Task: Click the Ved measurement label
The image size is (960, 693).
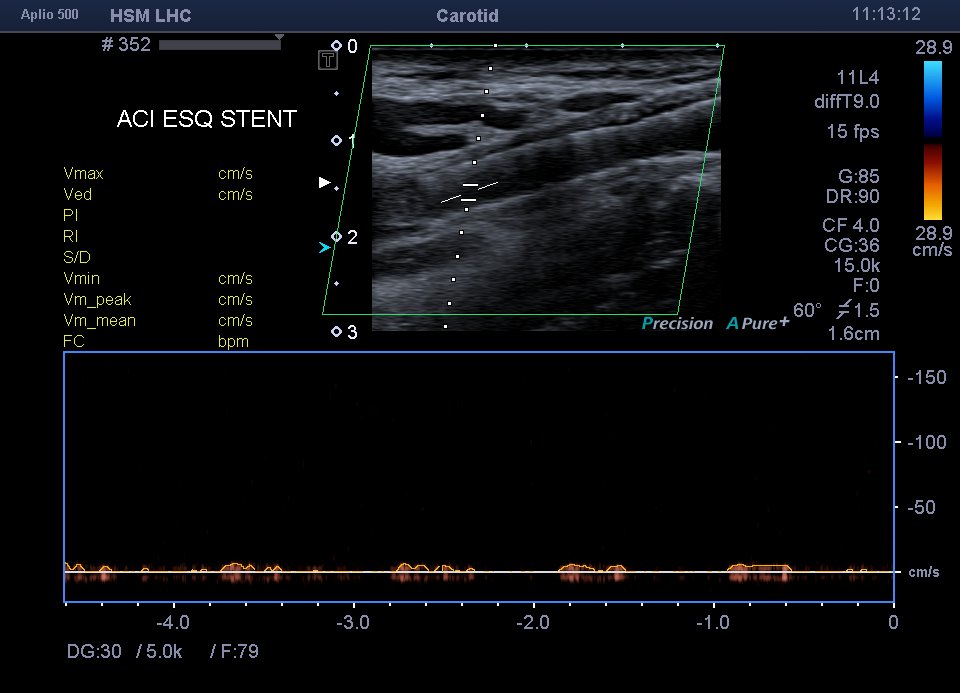Action: (77, 195)
